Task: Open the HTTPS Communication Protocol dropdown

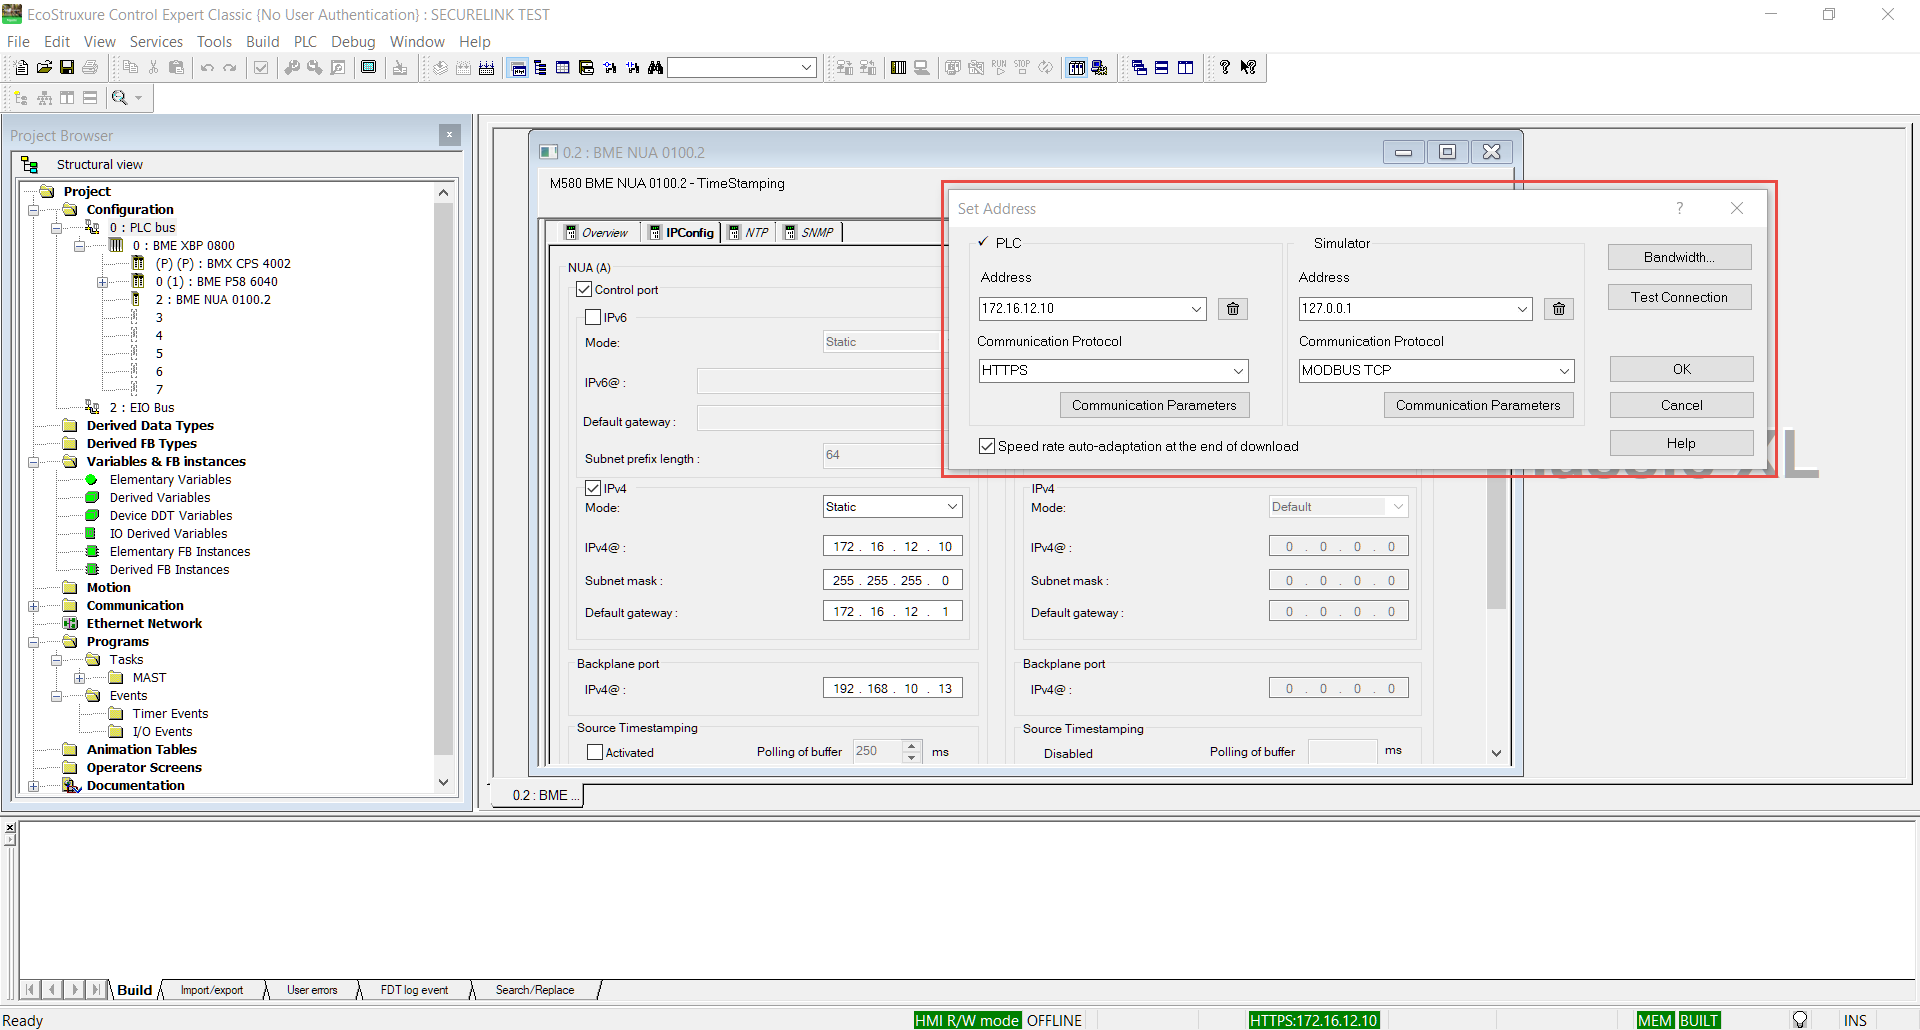Action: pos(1238,371)
